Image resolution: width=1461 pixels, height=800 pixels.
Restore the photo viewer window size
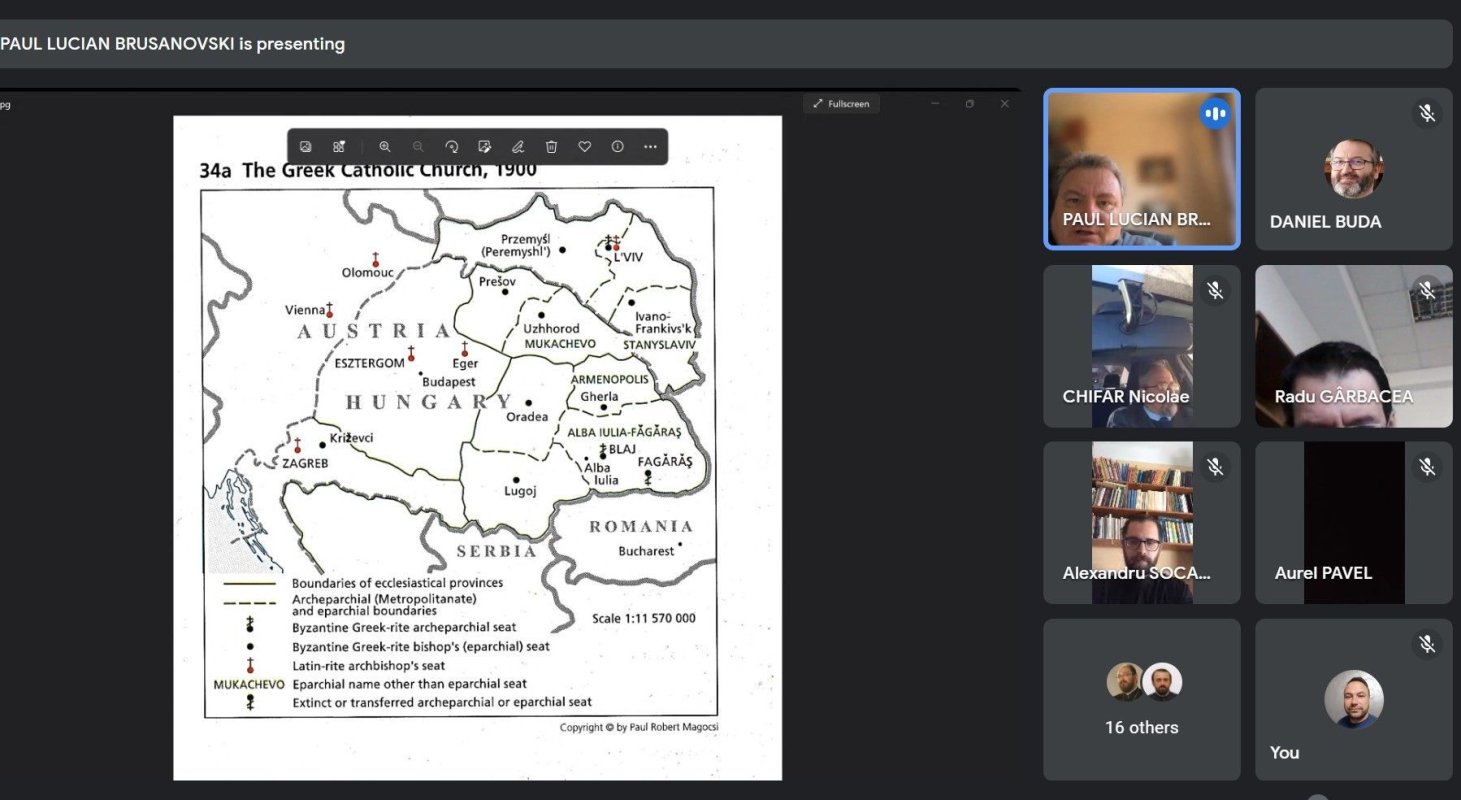click(969, 104)
